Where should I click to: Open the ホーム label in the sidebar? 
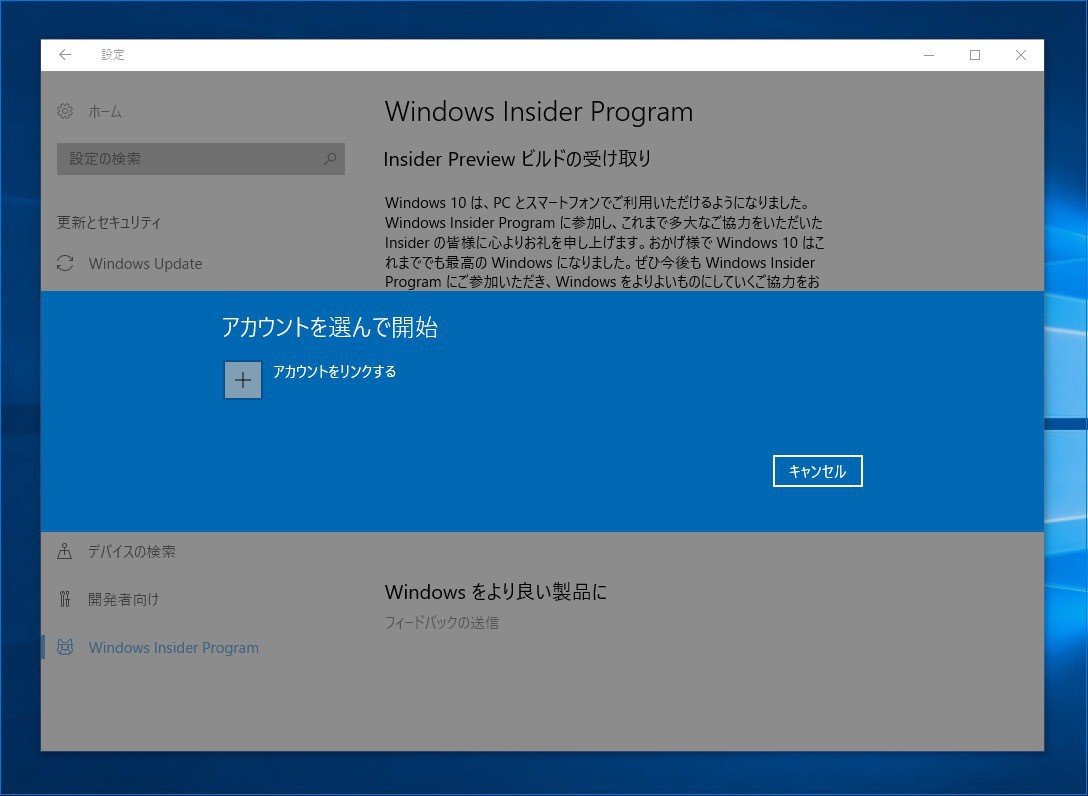click(105, 112)
